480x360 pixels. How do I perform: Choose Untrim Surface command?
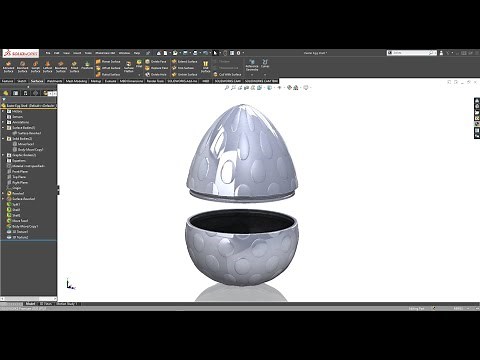[184, 75]
